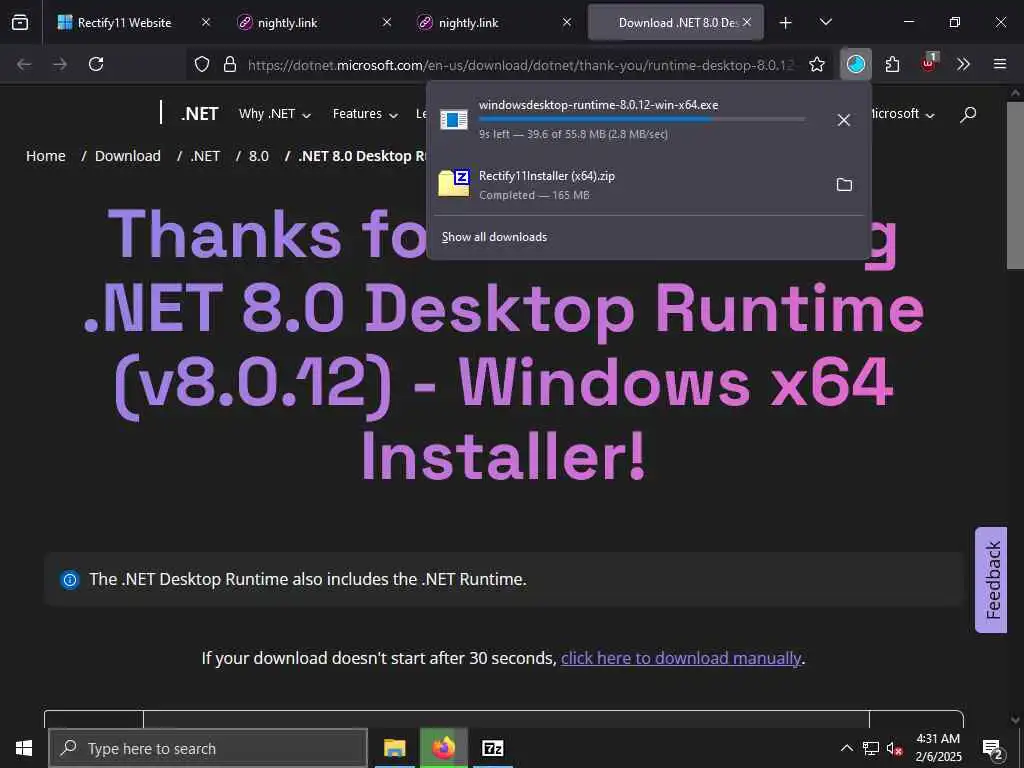Expand the Features menu

365,114
